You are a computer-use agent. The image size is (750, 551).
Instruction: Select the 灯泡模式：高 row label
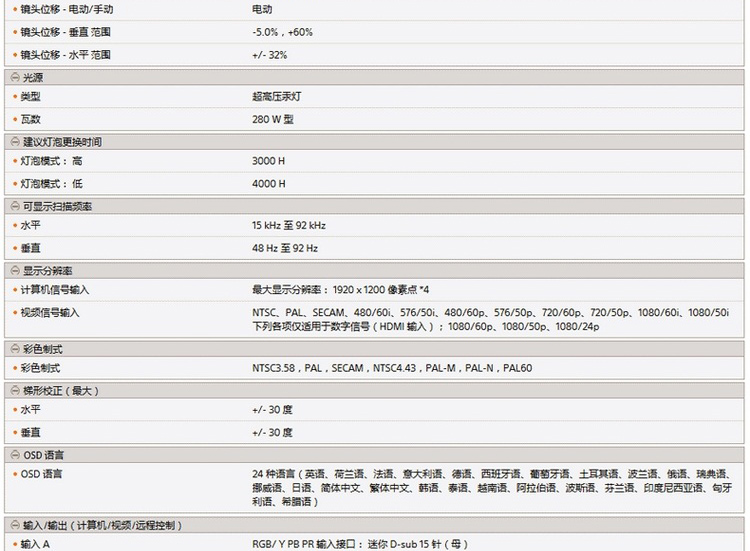click(52, 161)
